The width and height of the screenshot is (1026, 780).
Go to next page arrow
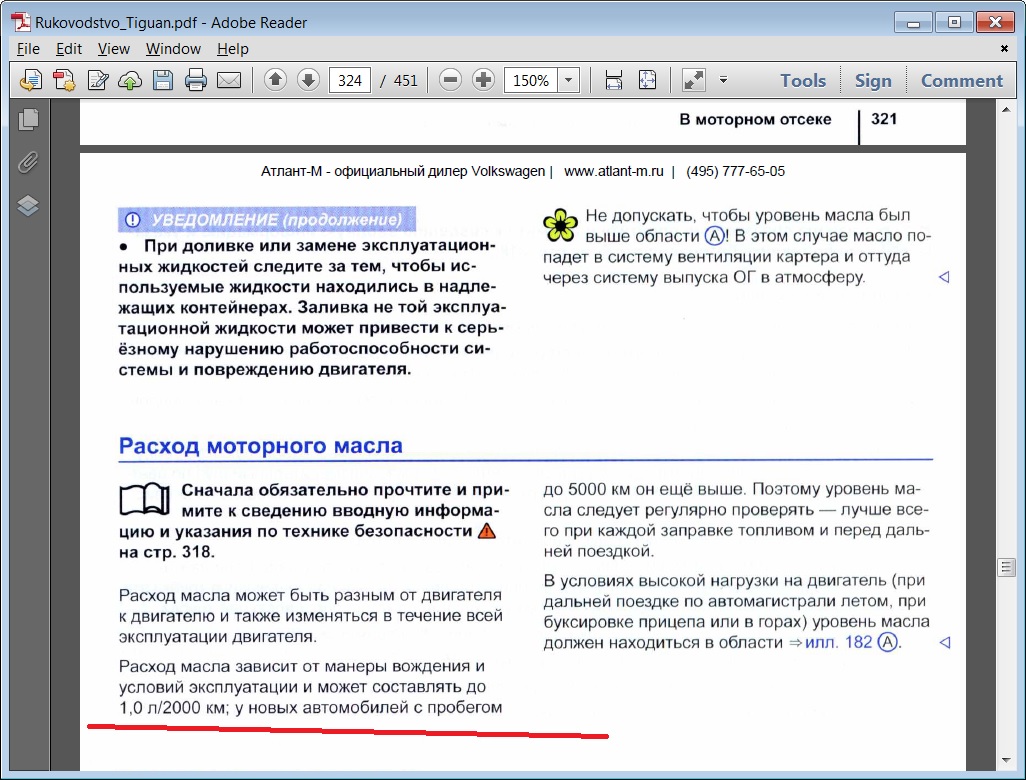(x=309, y=81)
